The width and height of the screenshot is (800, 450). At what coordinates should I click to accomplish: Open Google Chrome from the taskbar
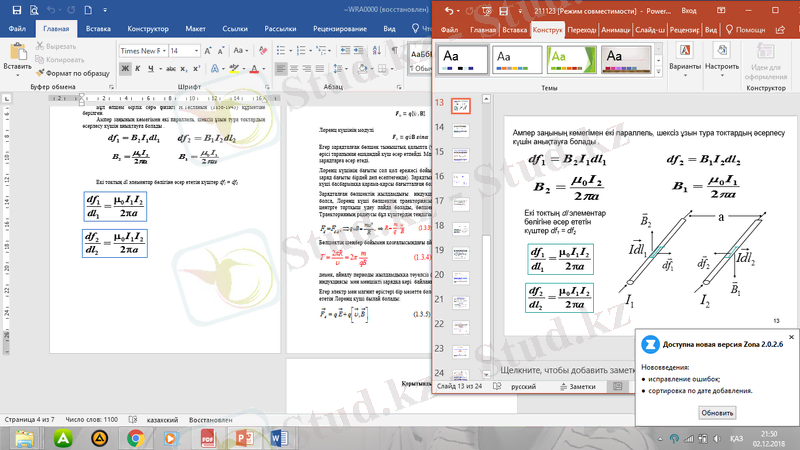pyautogui.click(x=134, y=437)
